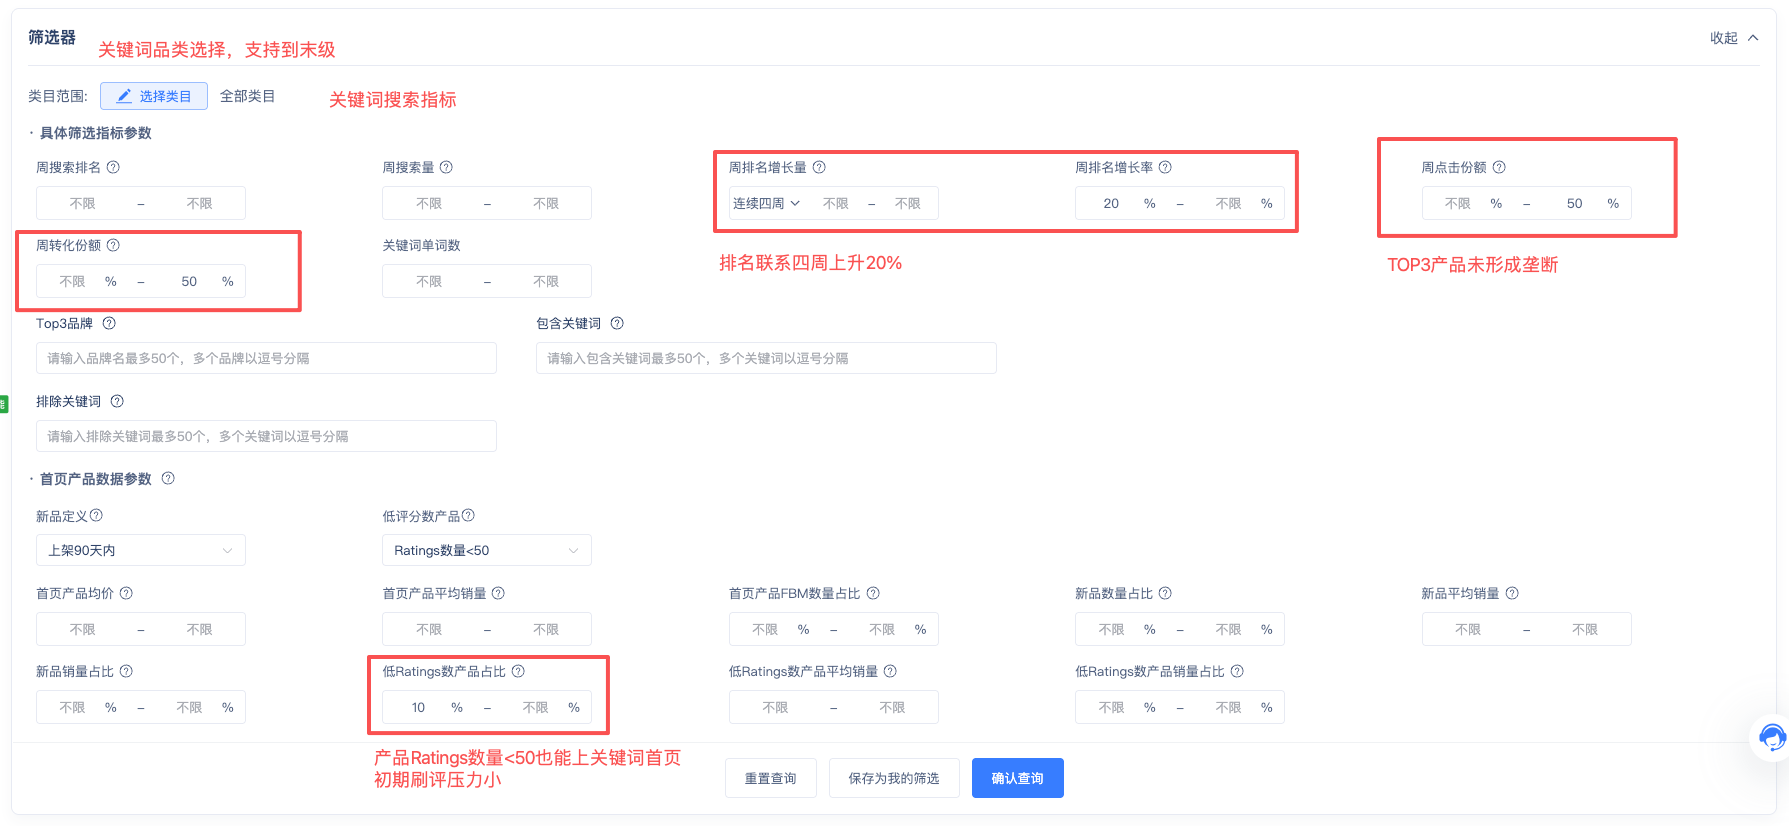Open the Ratings数量<50 dropdown
Viewport: 1789px width, 826px height.
tap(486, 550)
